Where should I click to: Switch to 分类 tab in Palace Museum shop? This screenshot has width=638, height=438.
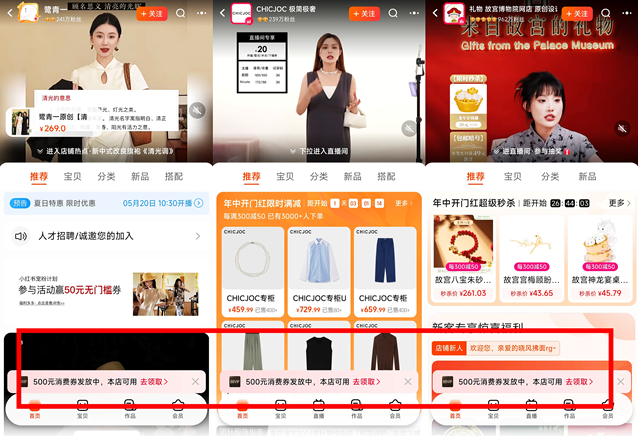[x=550, y=176]
